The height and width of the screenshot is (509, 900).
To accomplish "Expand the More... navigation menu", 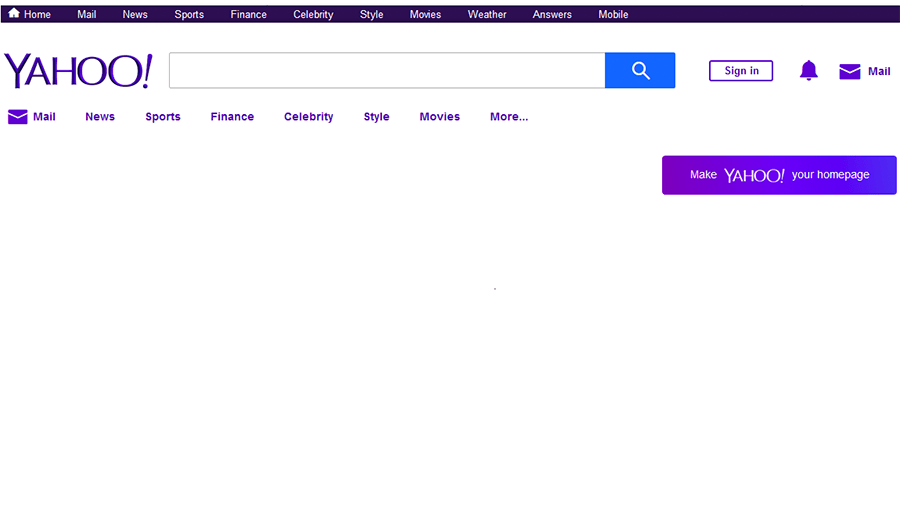I will point(508,117).
